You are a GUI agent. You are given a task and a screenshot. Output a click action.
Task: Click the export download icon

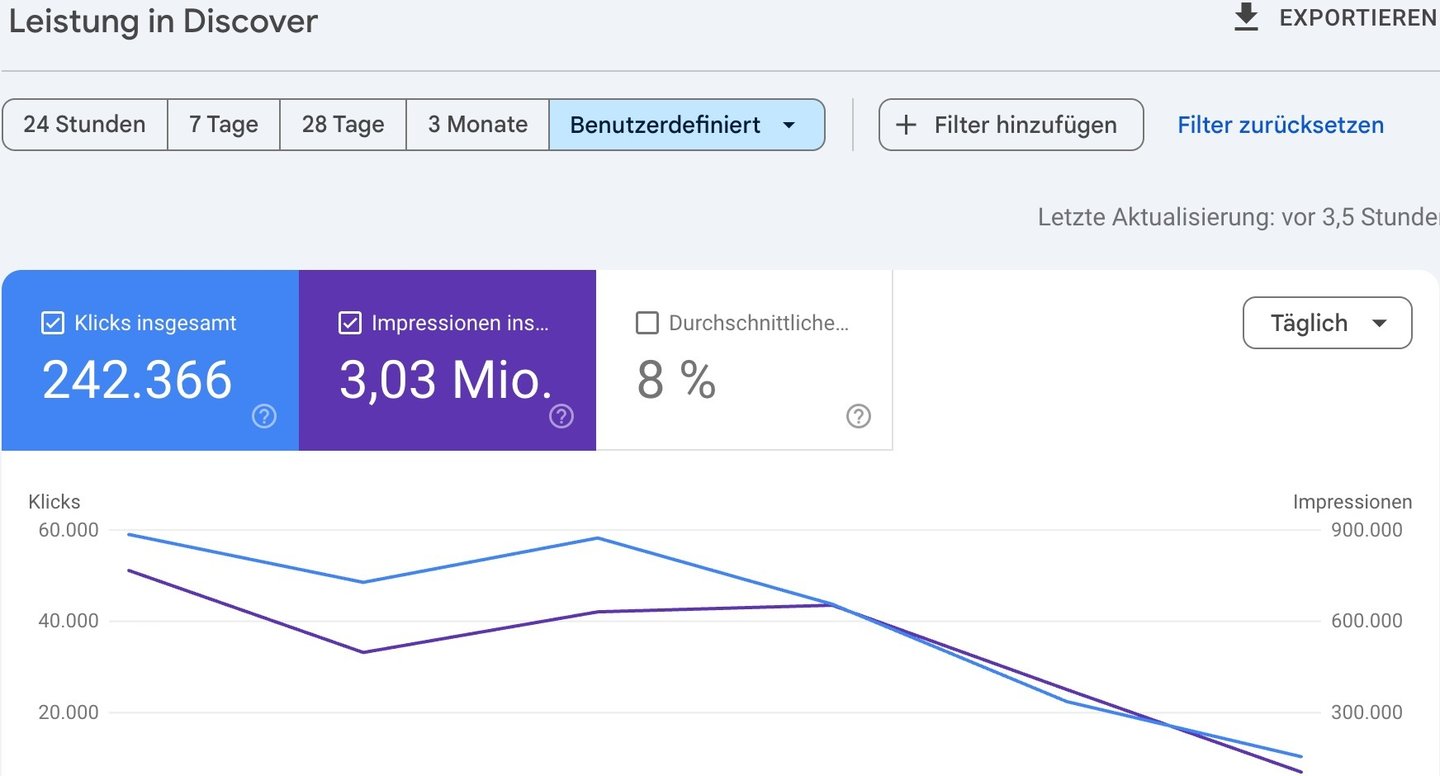[1246, 18]
